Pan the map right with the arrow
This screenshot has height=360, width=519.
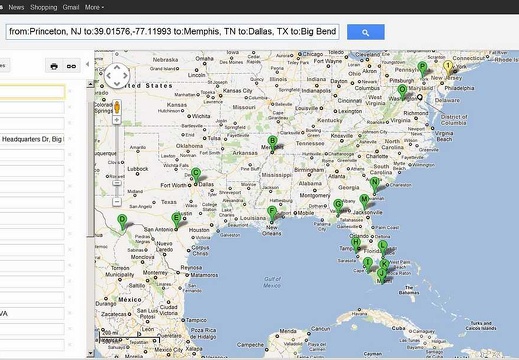(125, 75)
